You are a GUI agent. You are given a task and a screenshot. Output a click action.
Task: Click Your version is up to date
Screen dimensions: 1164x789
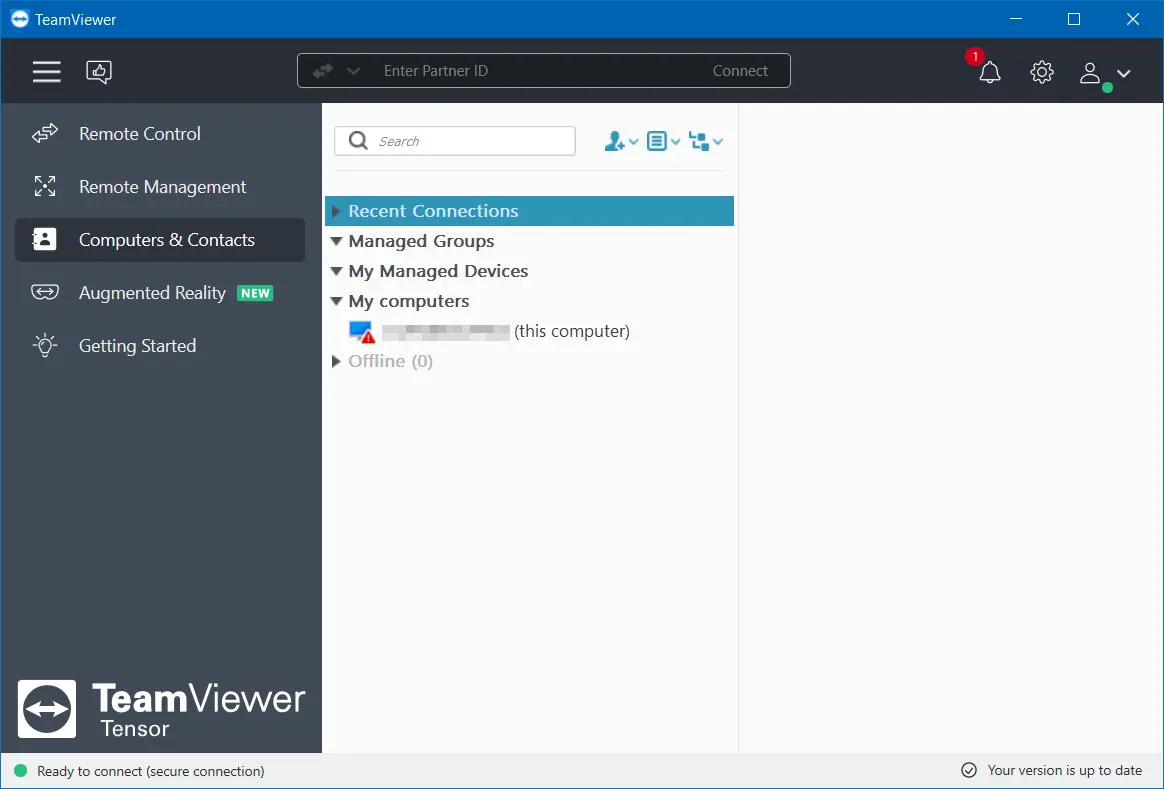point(1065,770)
